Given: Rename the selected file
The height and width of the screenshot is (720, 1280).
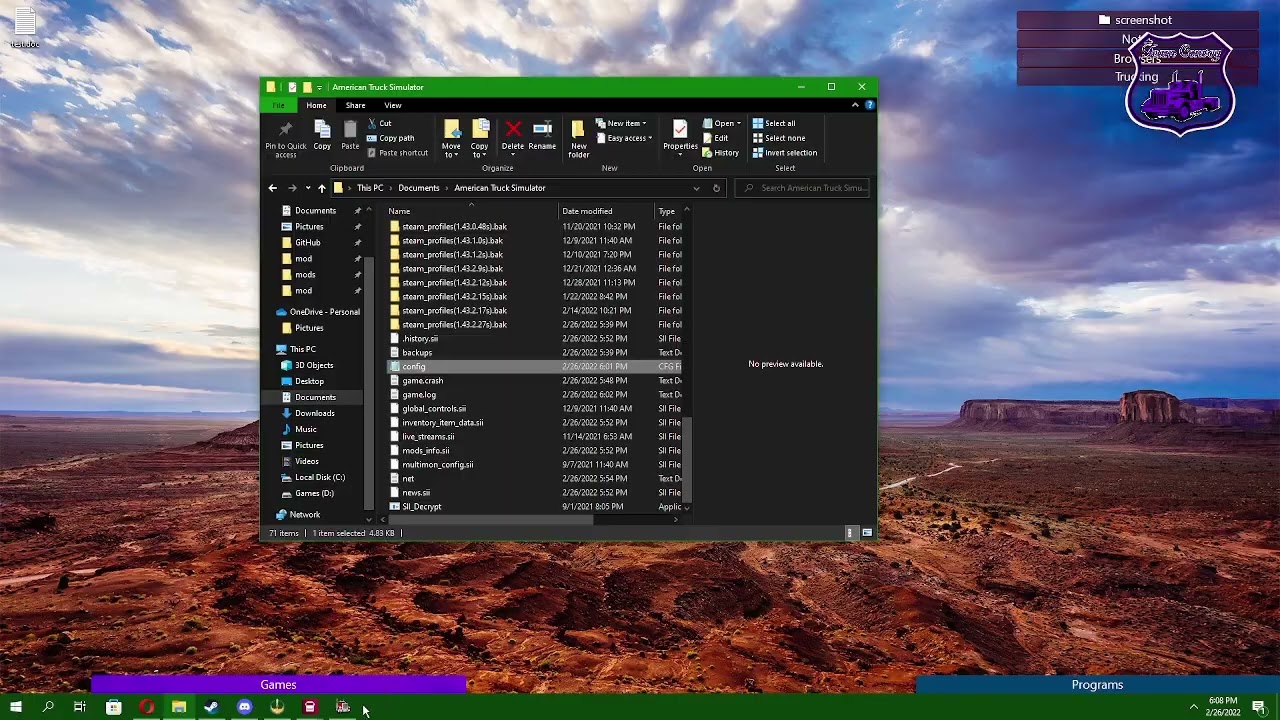Looking at the screenshot, I should click(x=542, y=136).
